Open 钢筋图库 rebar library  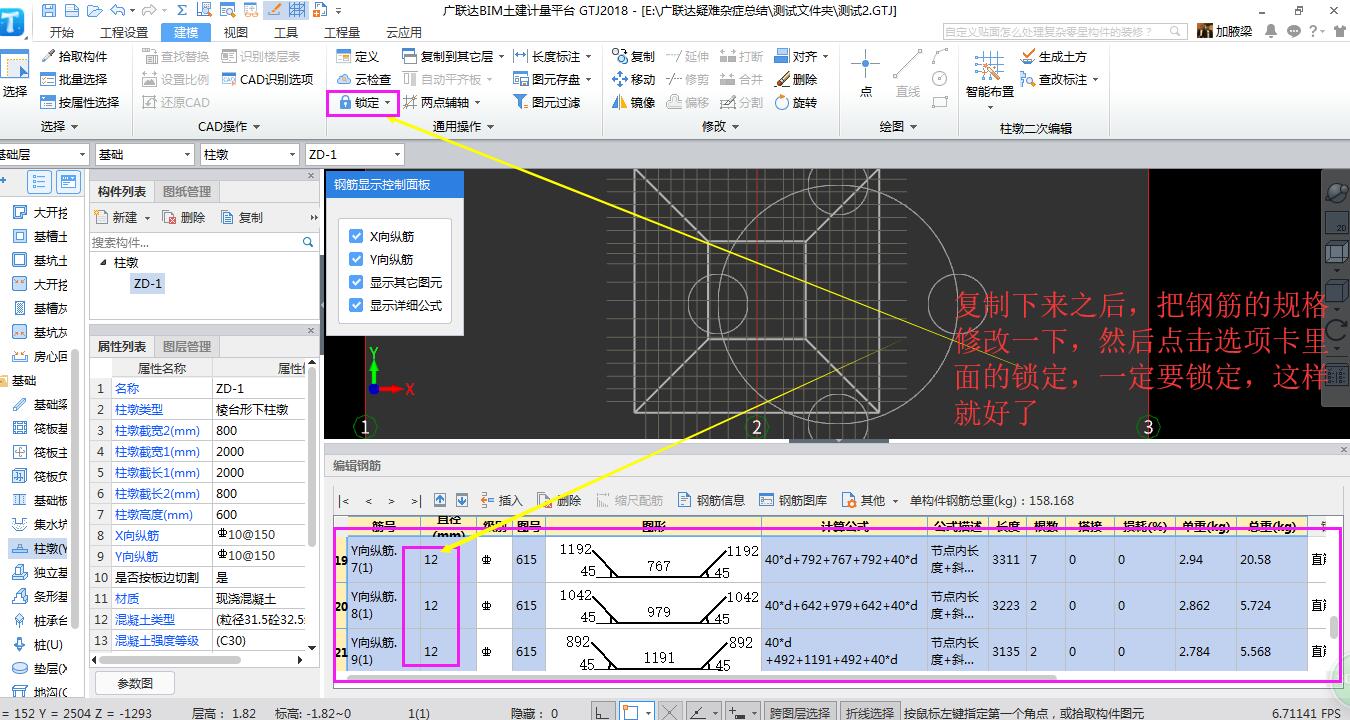tap(793, 500)
